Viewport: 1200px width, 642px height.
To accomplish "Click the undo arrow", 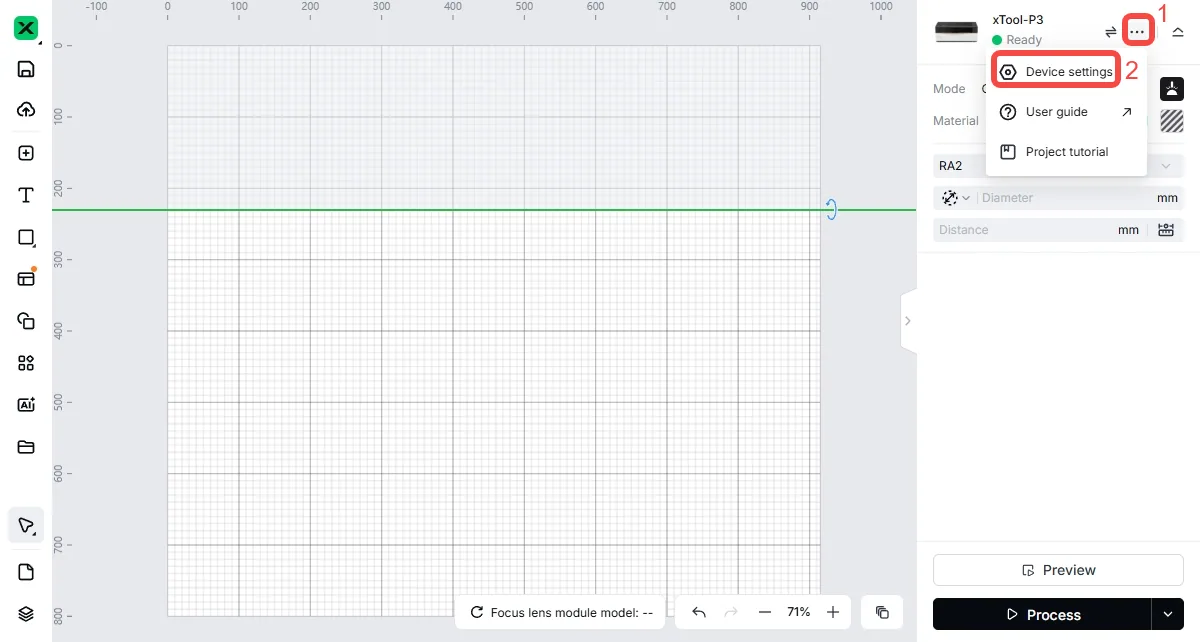I will pos(699,612).
